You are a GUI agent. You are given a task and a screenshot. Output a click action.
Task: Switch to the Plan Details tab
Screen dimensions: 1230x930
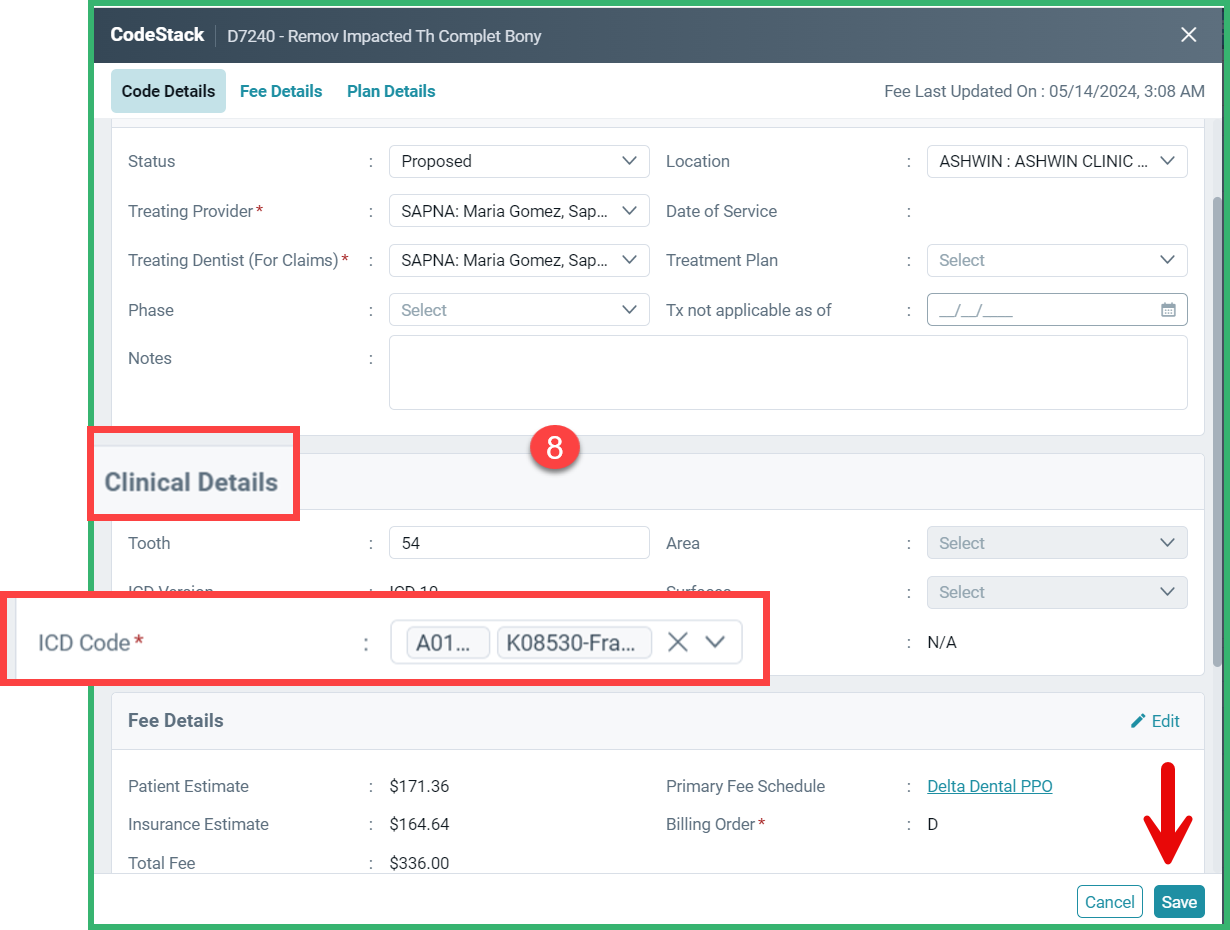pos(391,91)
